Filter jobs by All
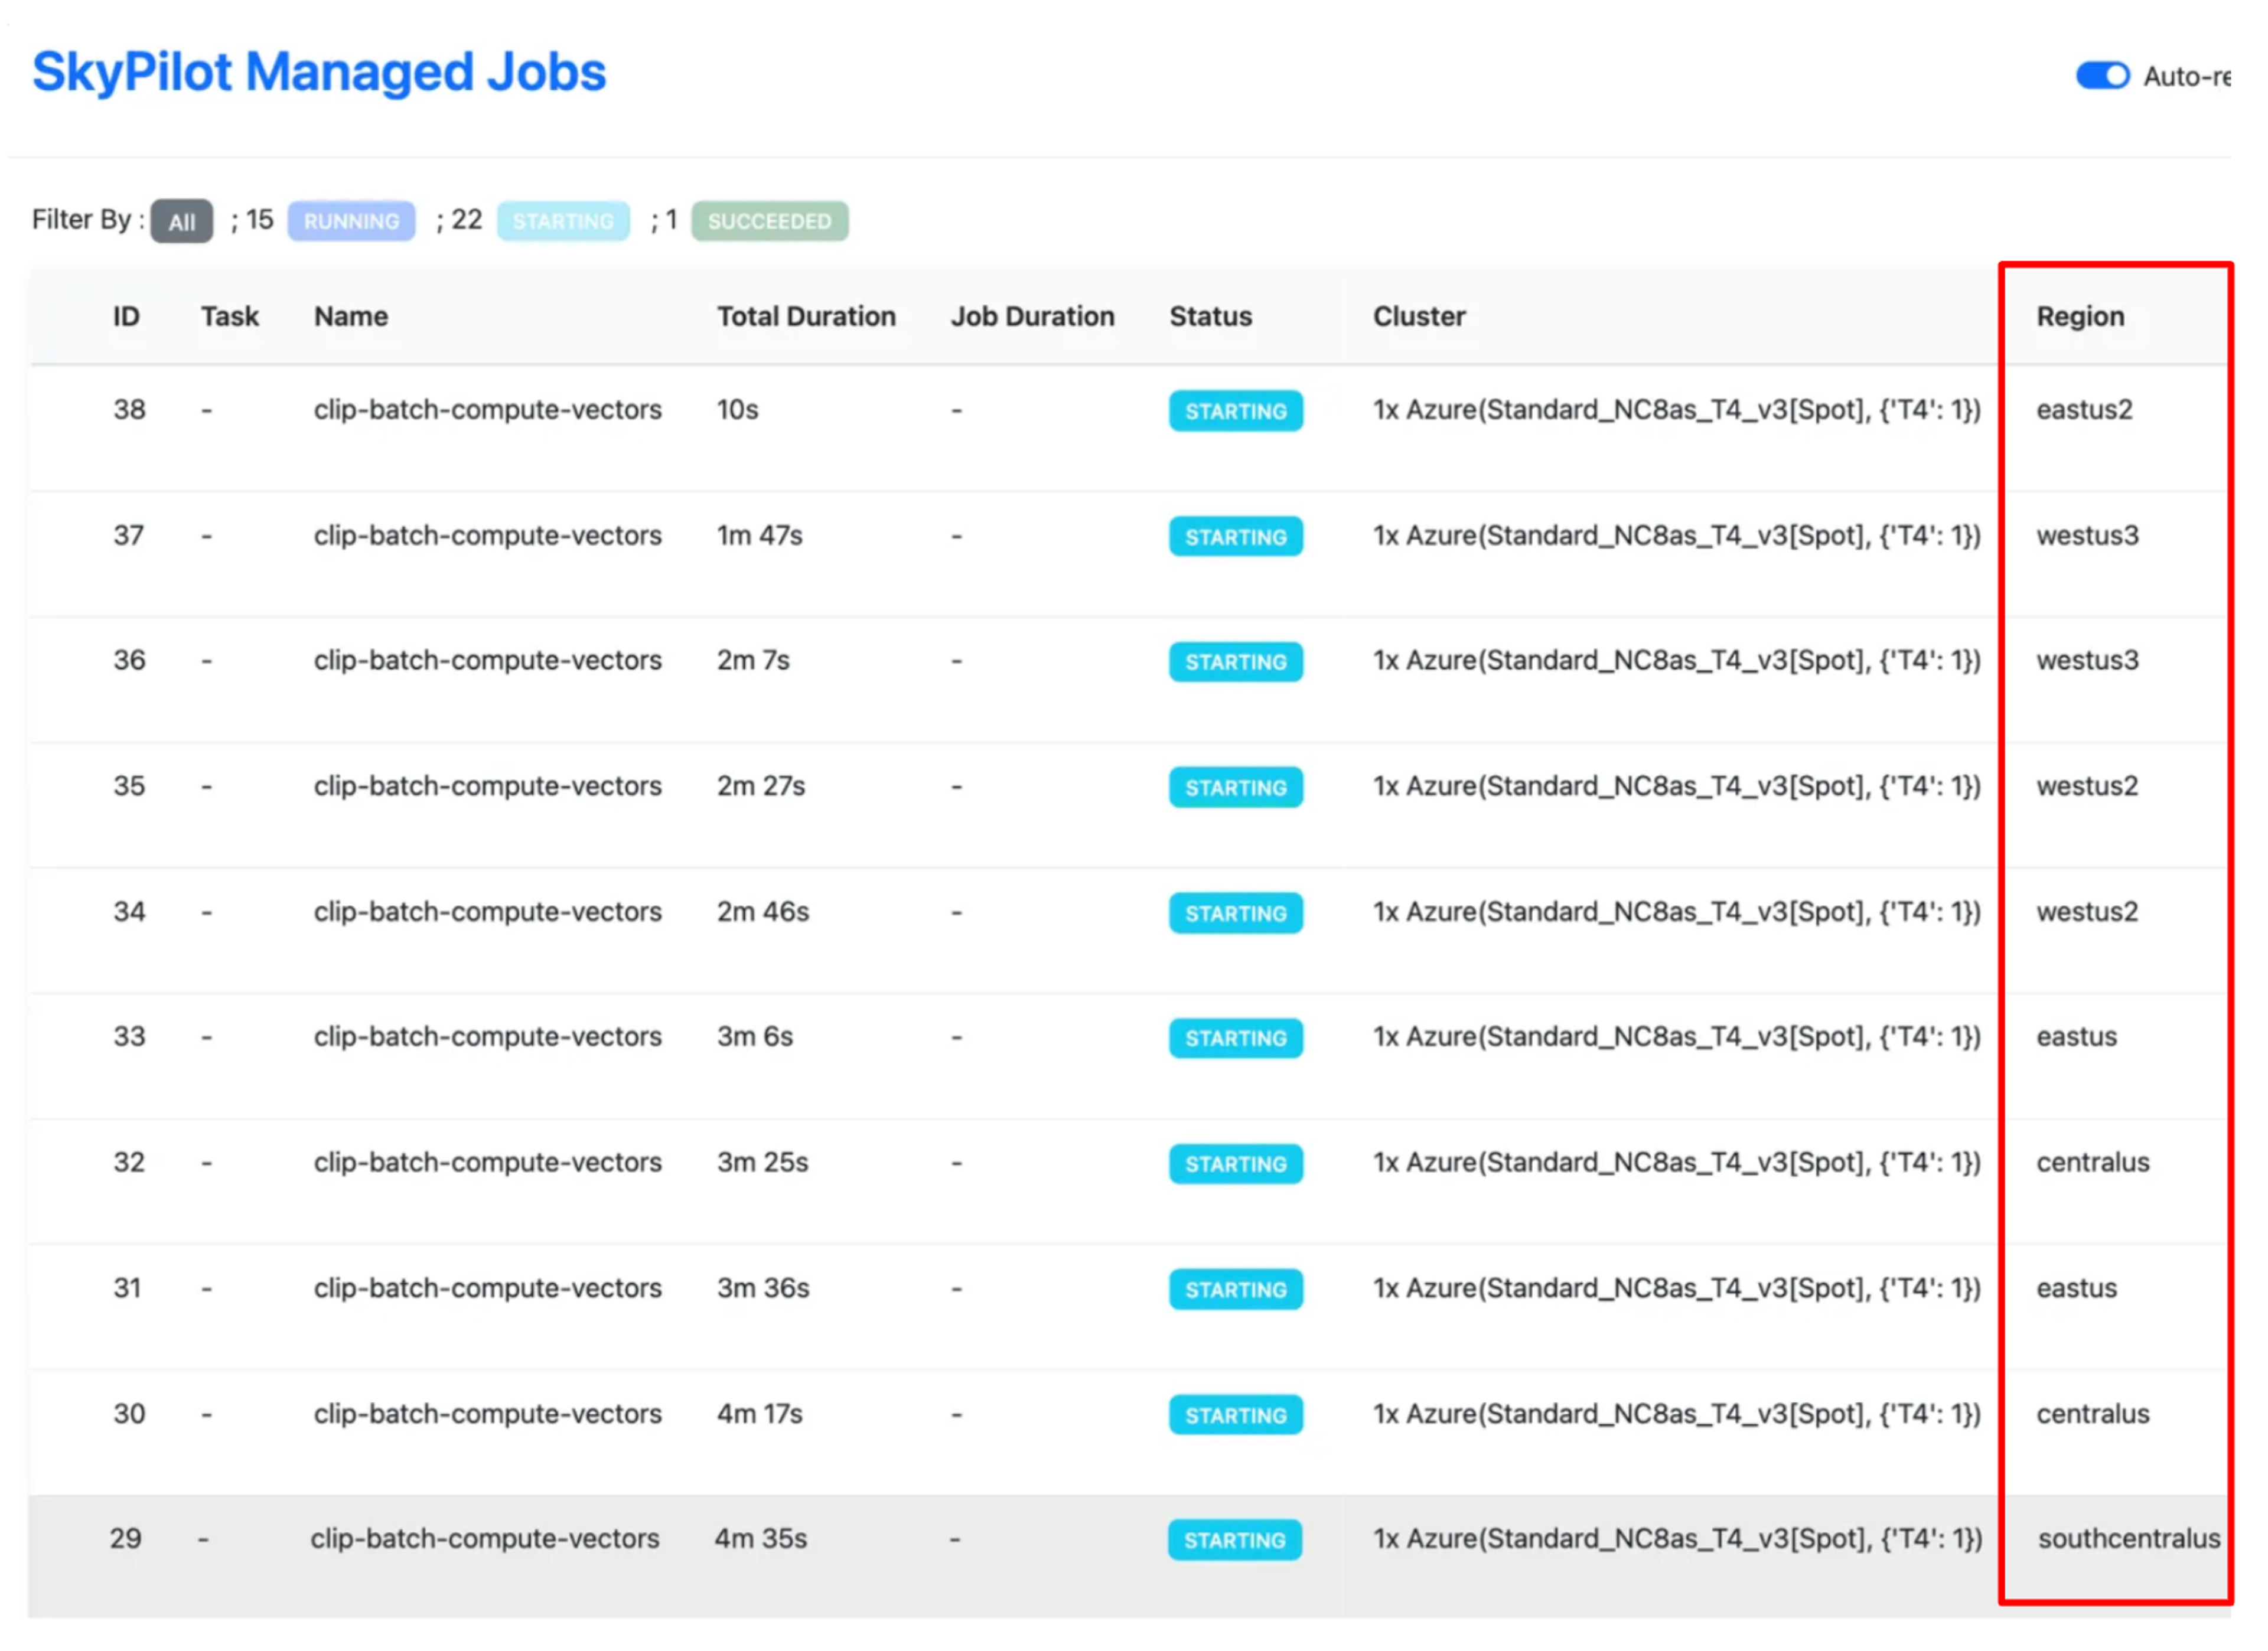 (182, 221)
